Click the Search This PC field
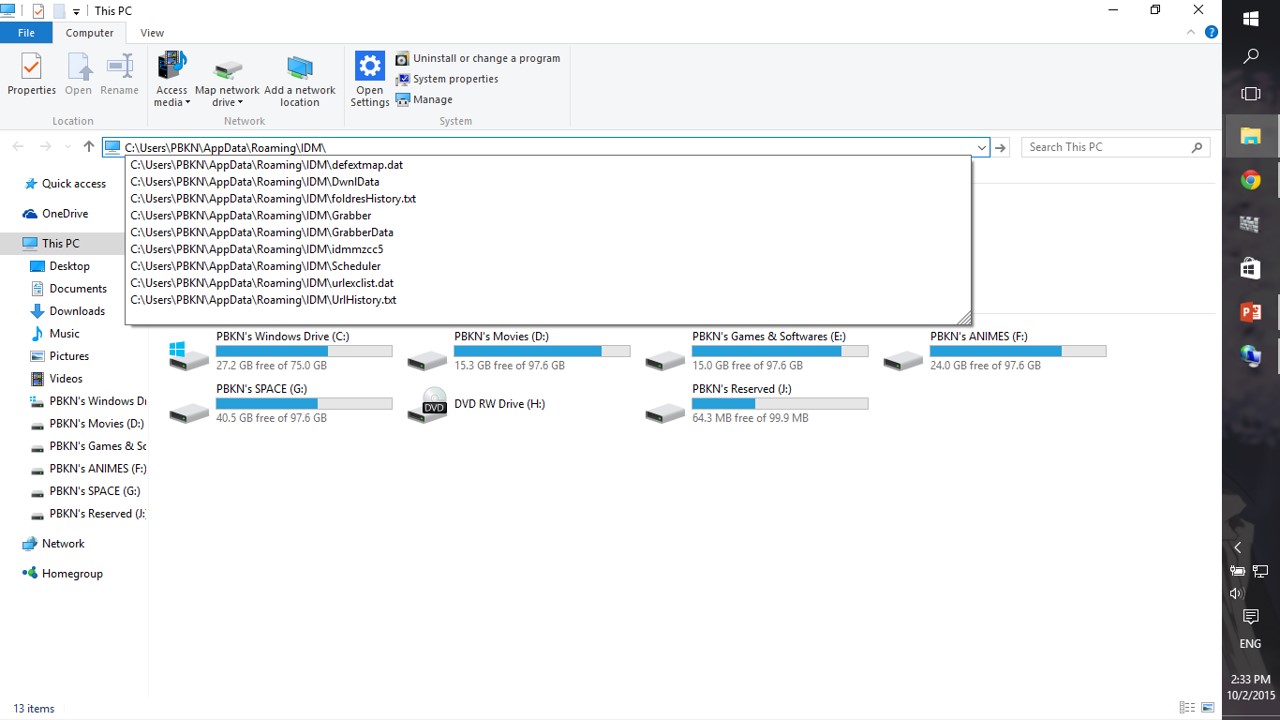Screen dimensions: 1280x720 coord(1106,147)
